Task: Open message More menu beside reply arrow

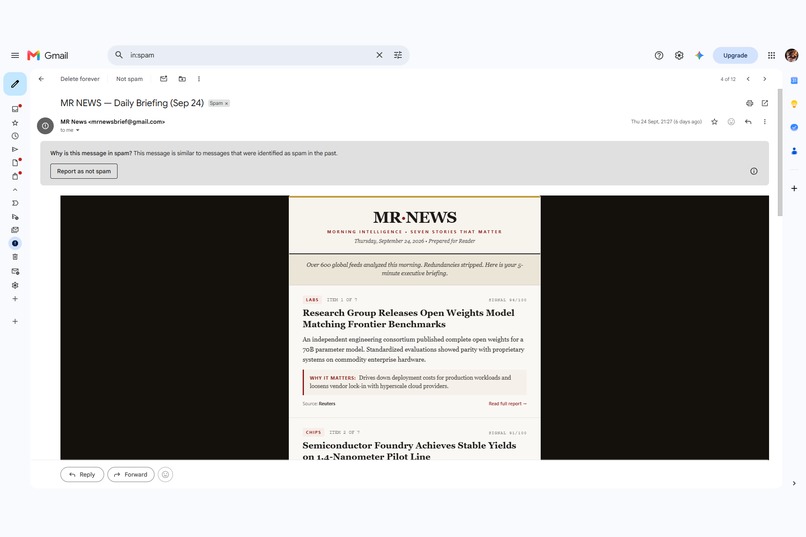Action: point(765,122)
